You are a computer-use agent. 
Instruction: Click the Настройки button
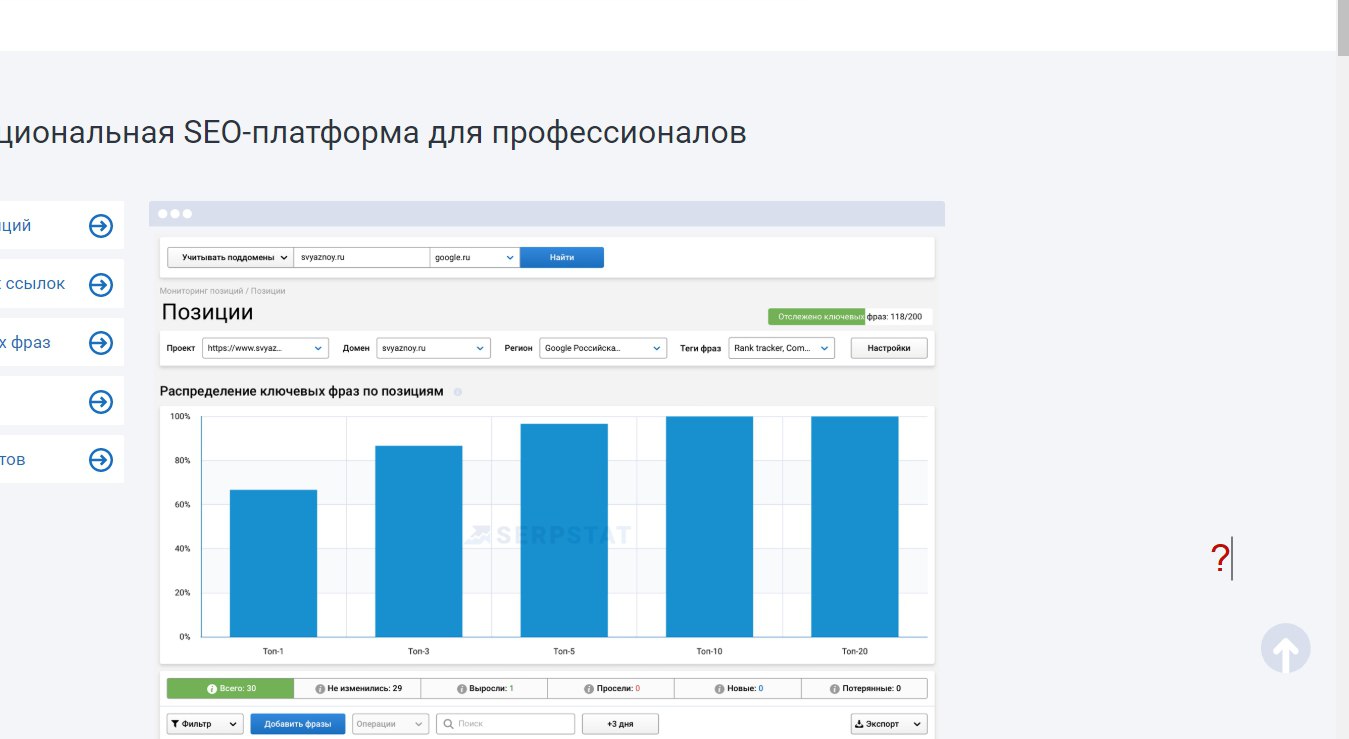tap(889, 348)
